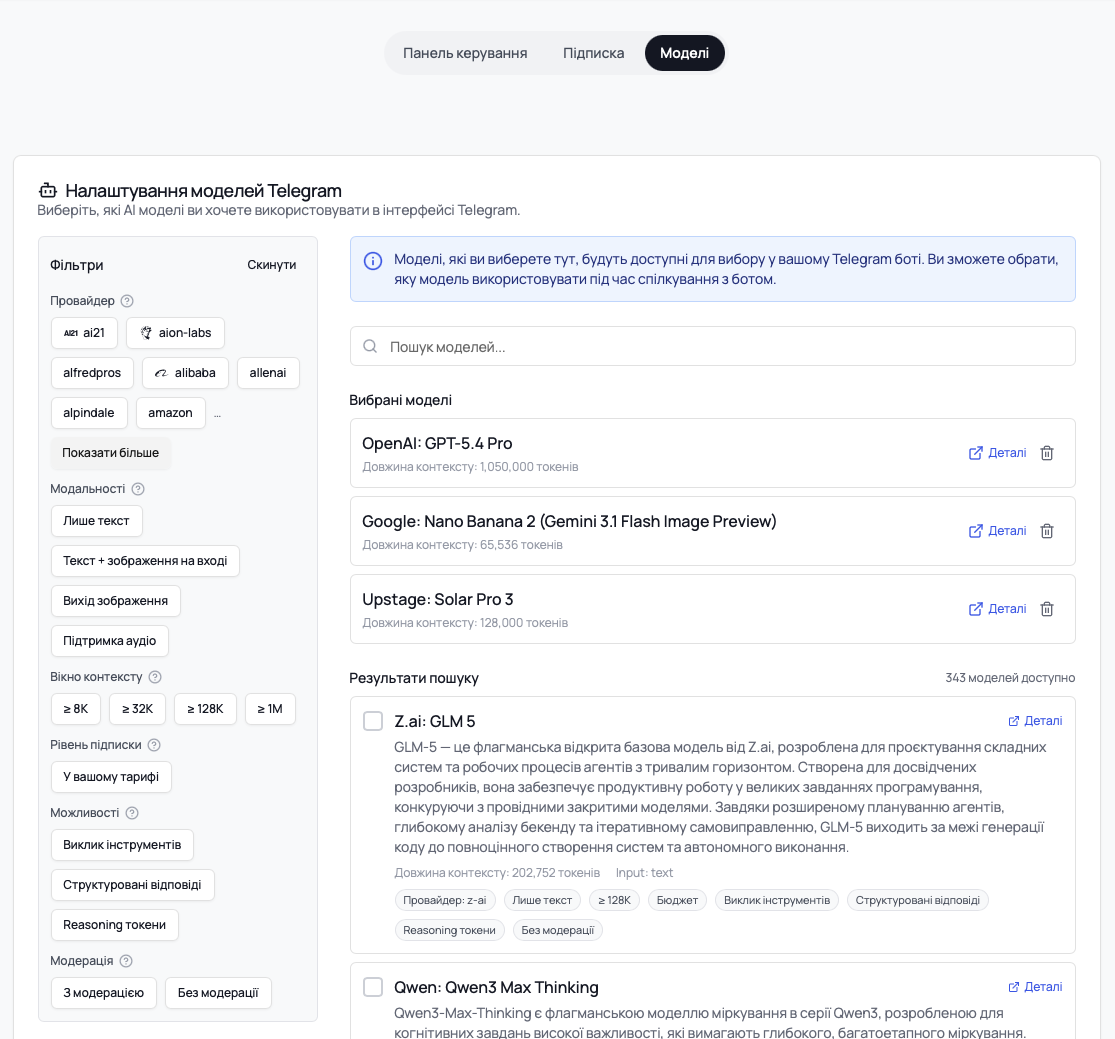Reset filters with Скинути

pyautogui.click(x=272, y=265)
